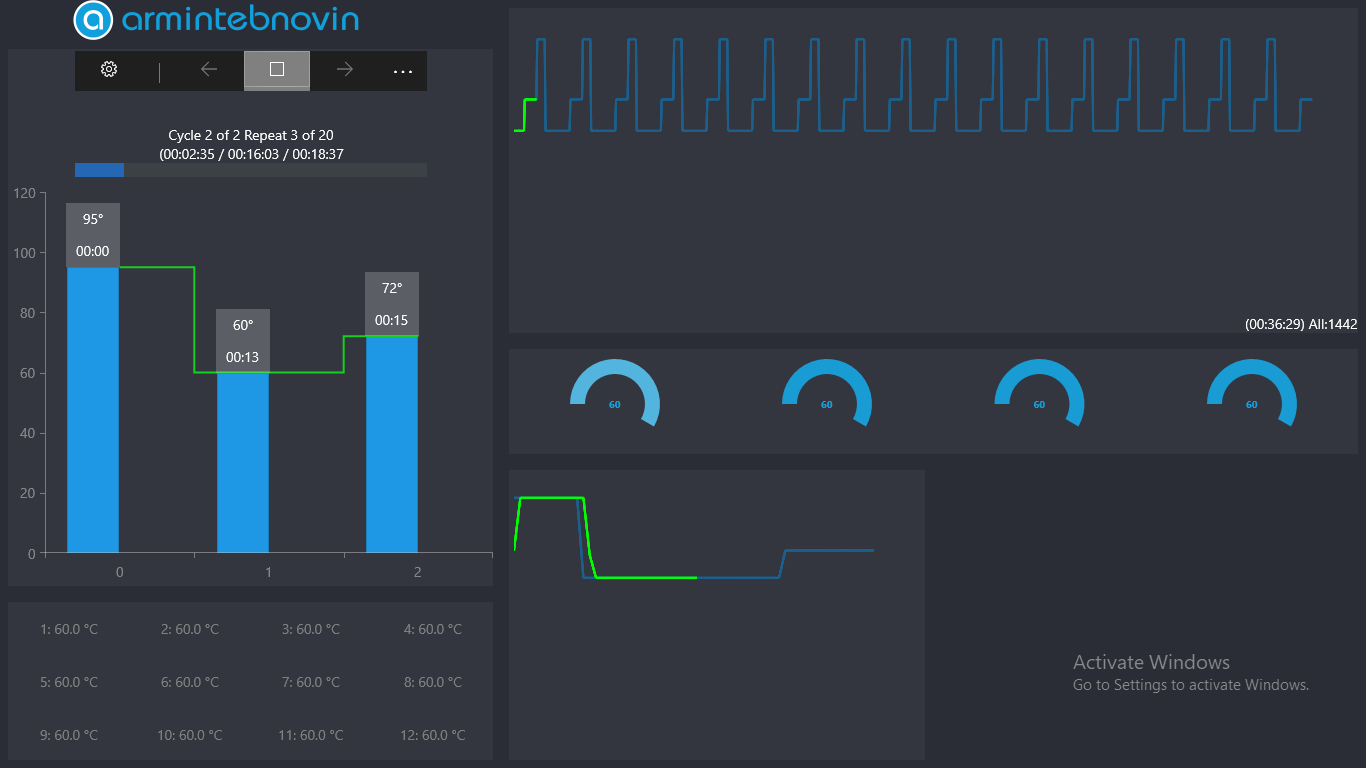The height and width of the screenshot is (768, 1366).
Task: Click sensor 1 temperature reading
Action: (x=69, y=630)
